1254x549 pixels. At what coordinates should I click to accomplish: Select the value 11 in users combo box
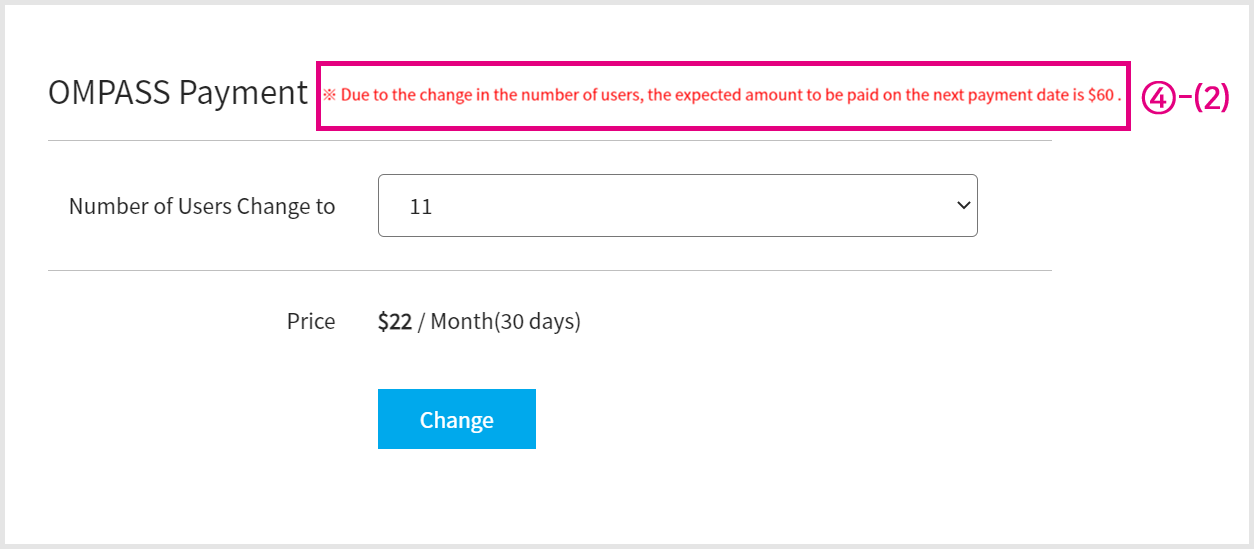pos(421,207)
